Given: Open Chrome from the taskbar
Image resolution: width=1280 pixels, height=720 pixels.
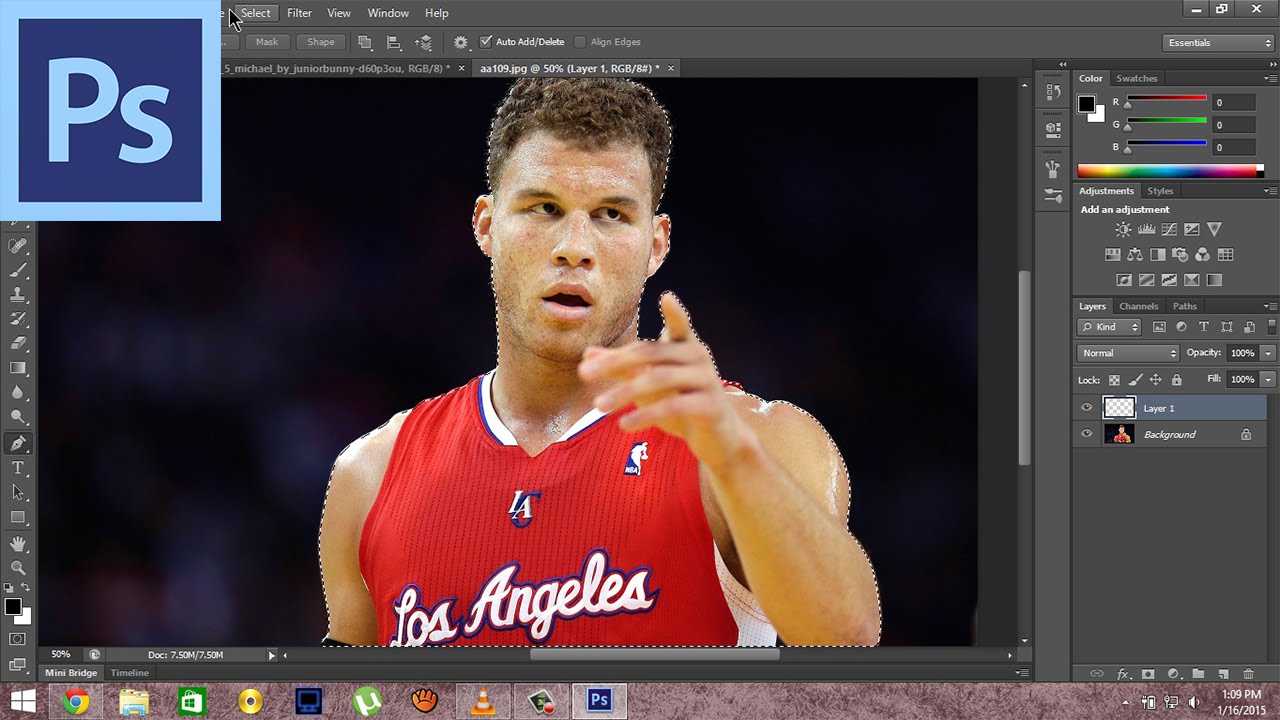Looking at the screenshot, I should pos(76,702).
